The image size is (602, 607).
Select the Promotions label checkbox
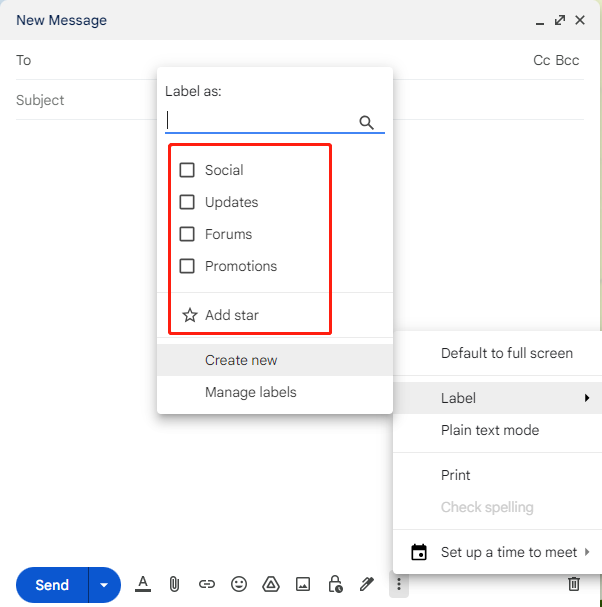tap(187, 266)
